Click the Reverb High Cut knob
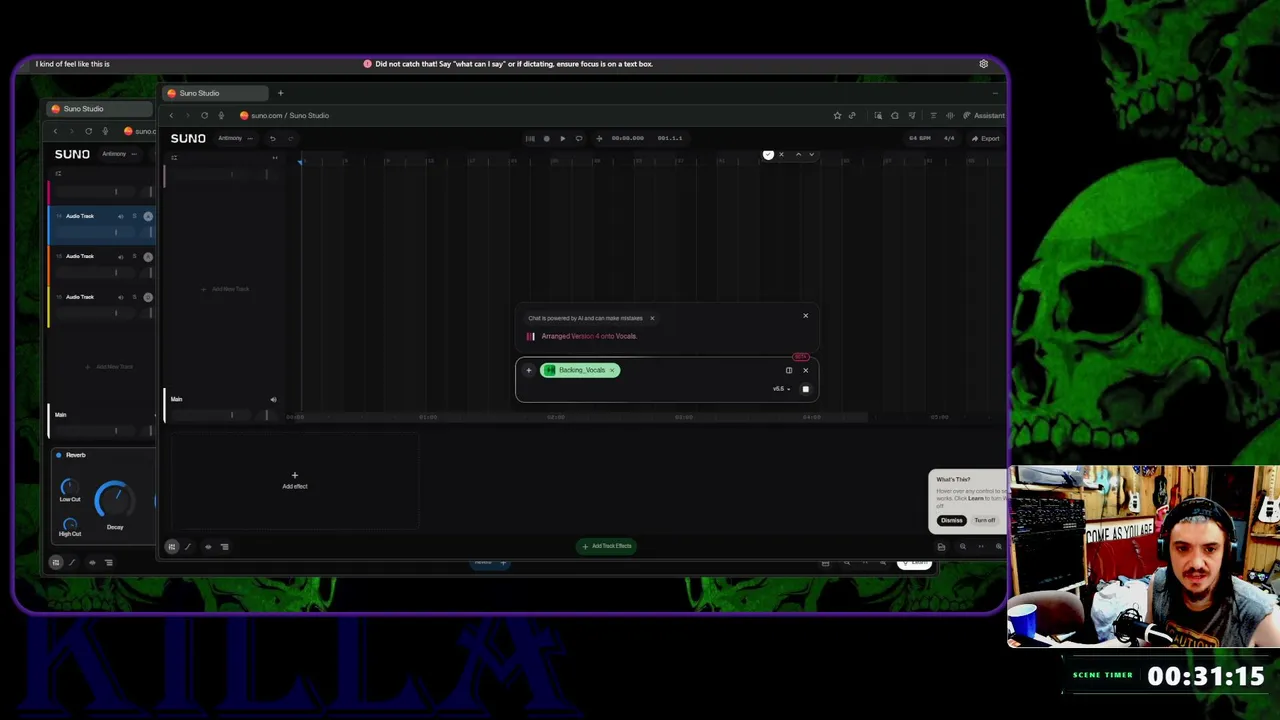This screenshot has height=720, width=1280. point(69,523)
